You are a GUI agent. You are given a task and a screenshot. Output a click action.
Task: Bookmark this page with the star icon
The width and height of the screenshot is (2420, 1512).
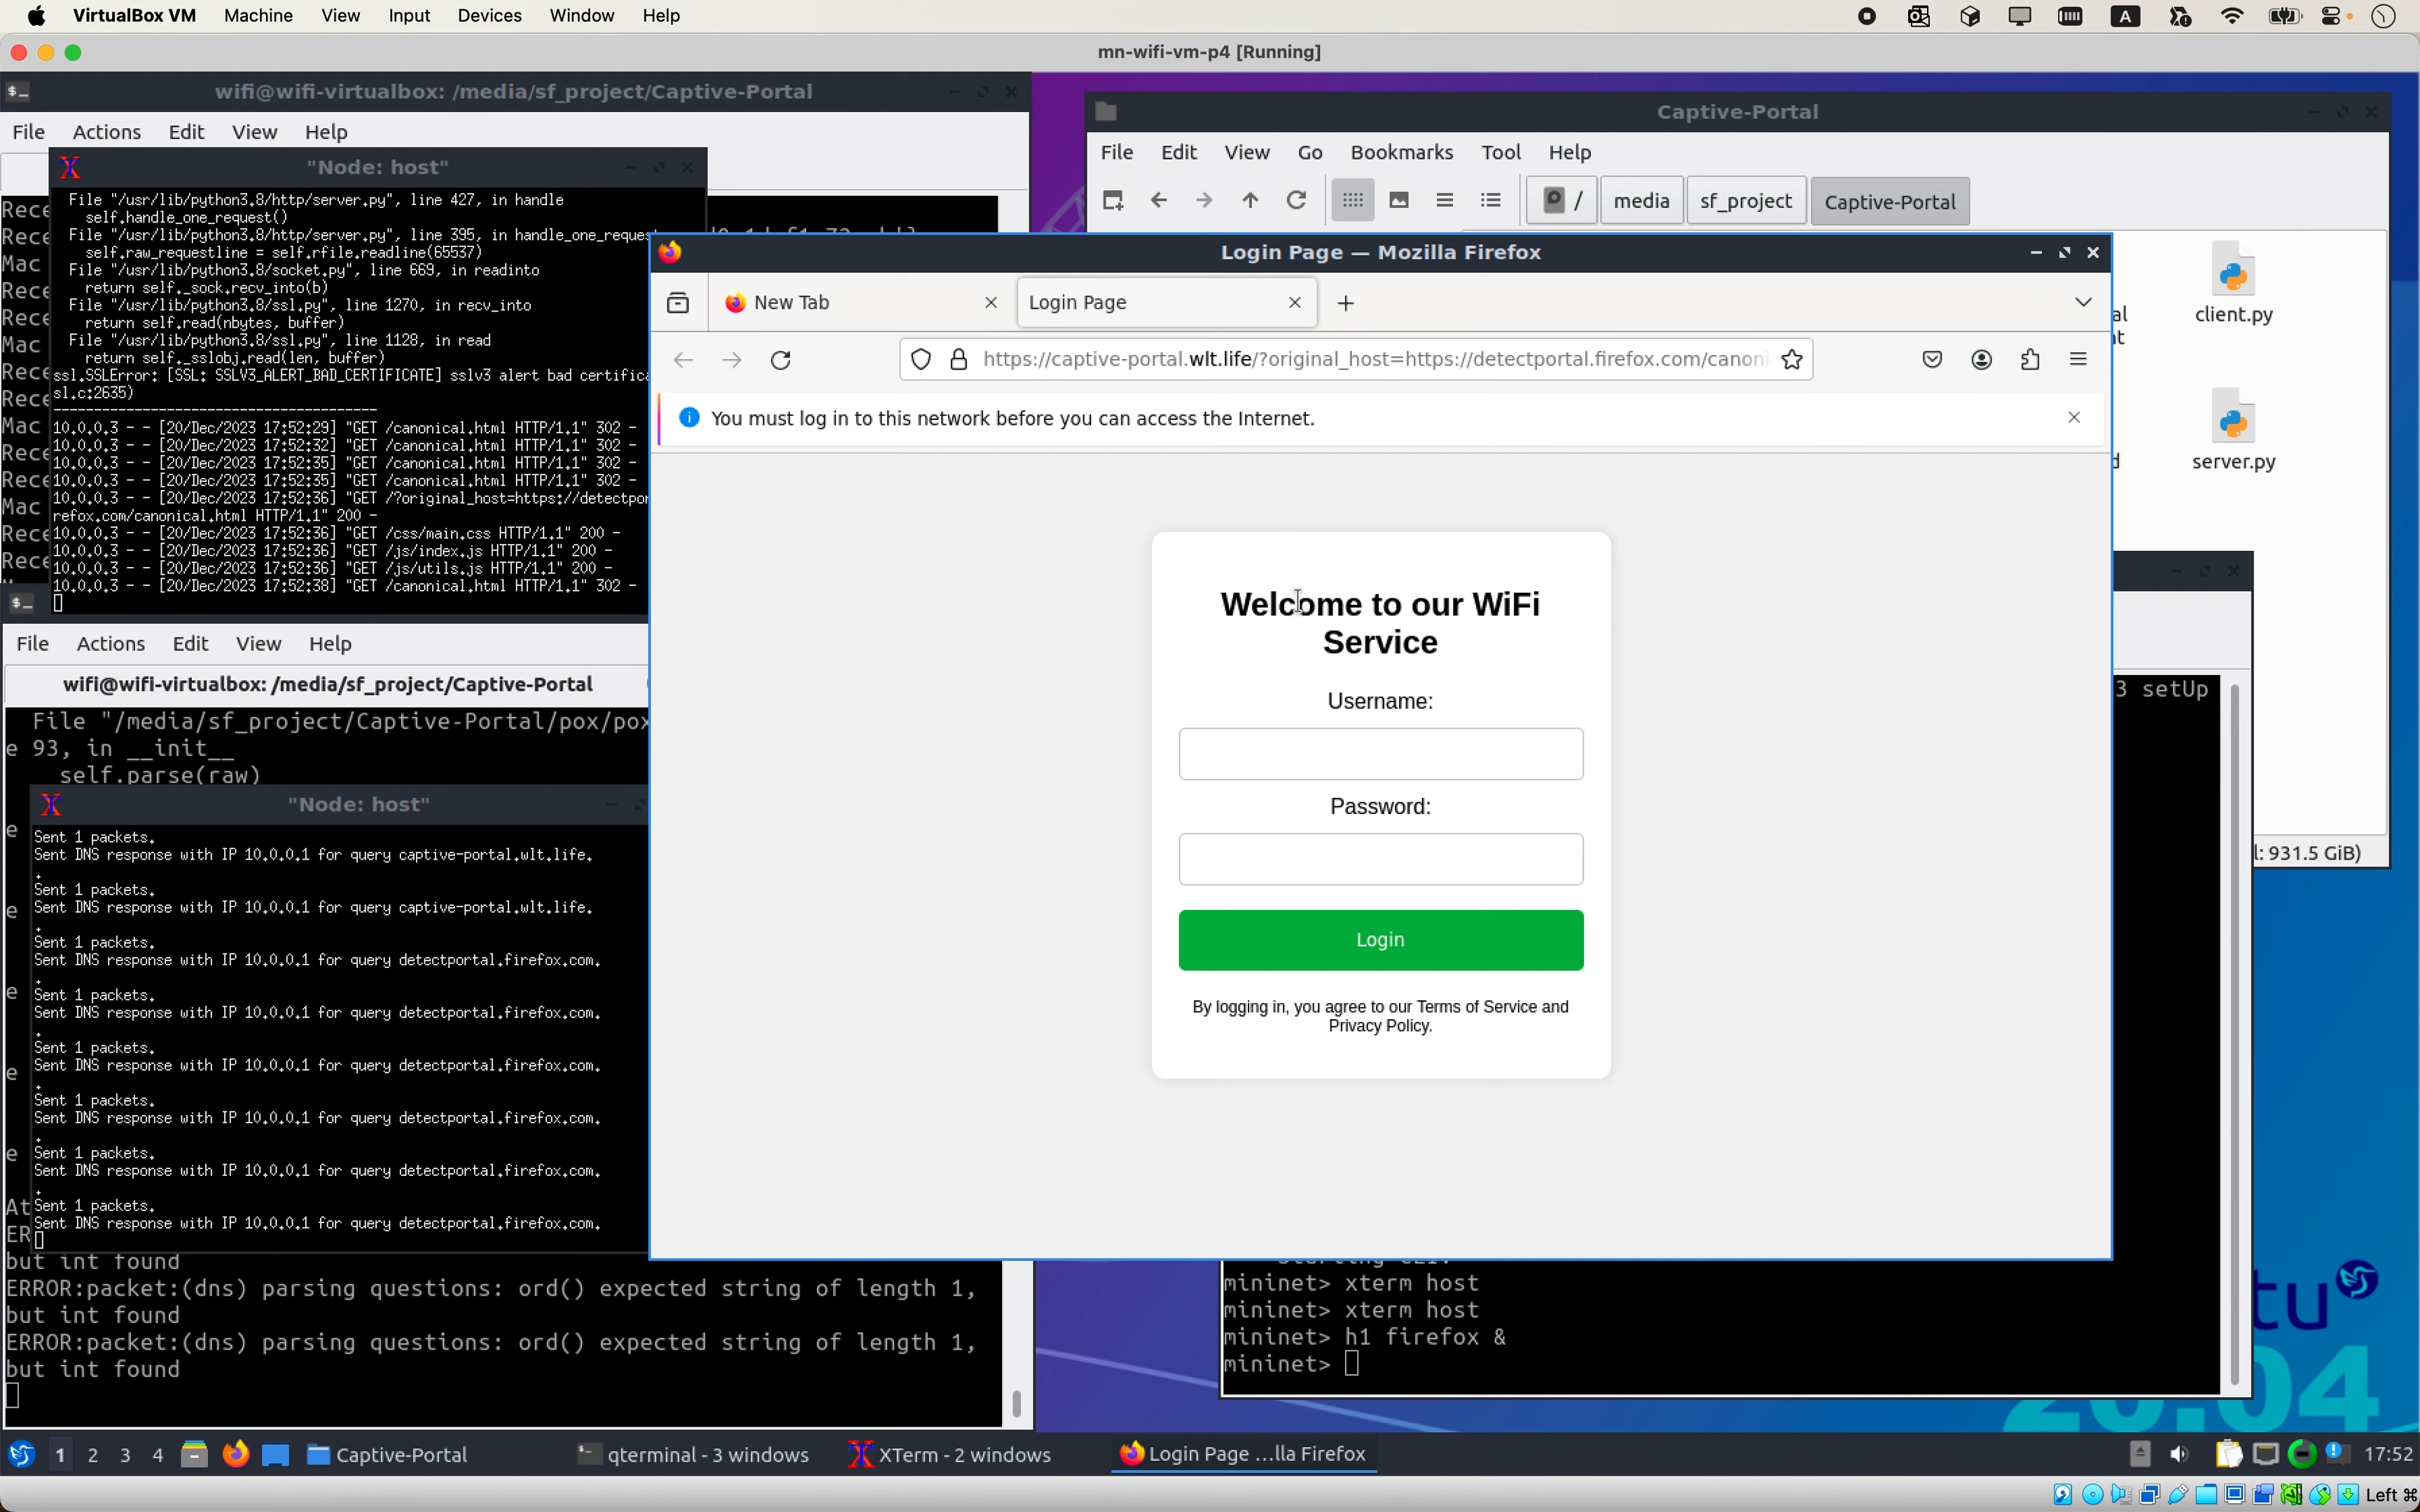point(1792,360)
